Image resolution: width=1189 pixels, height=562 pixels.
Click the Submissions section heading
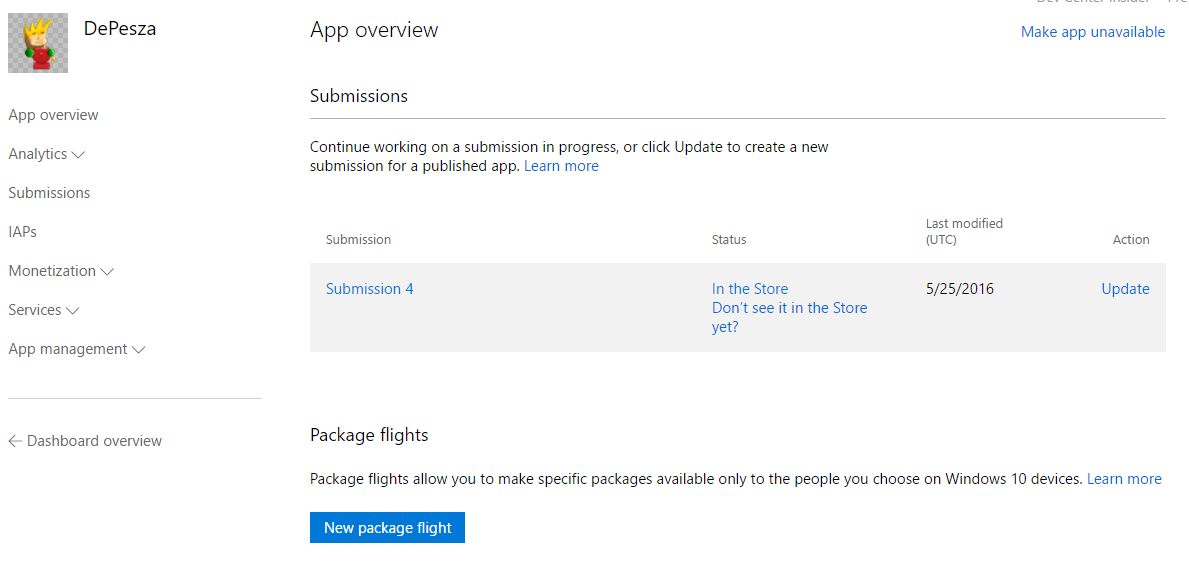(359, 96)
